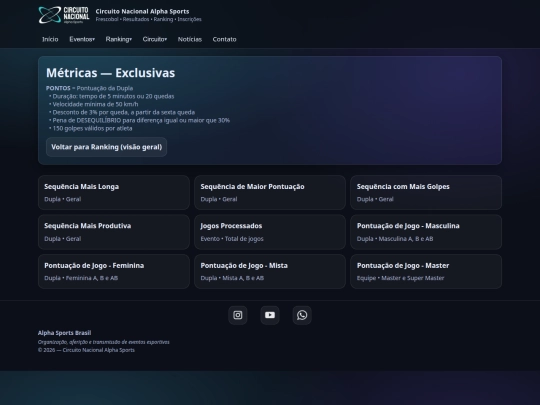Open the Jogos Processados card

[270, 232]
